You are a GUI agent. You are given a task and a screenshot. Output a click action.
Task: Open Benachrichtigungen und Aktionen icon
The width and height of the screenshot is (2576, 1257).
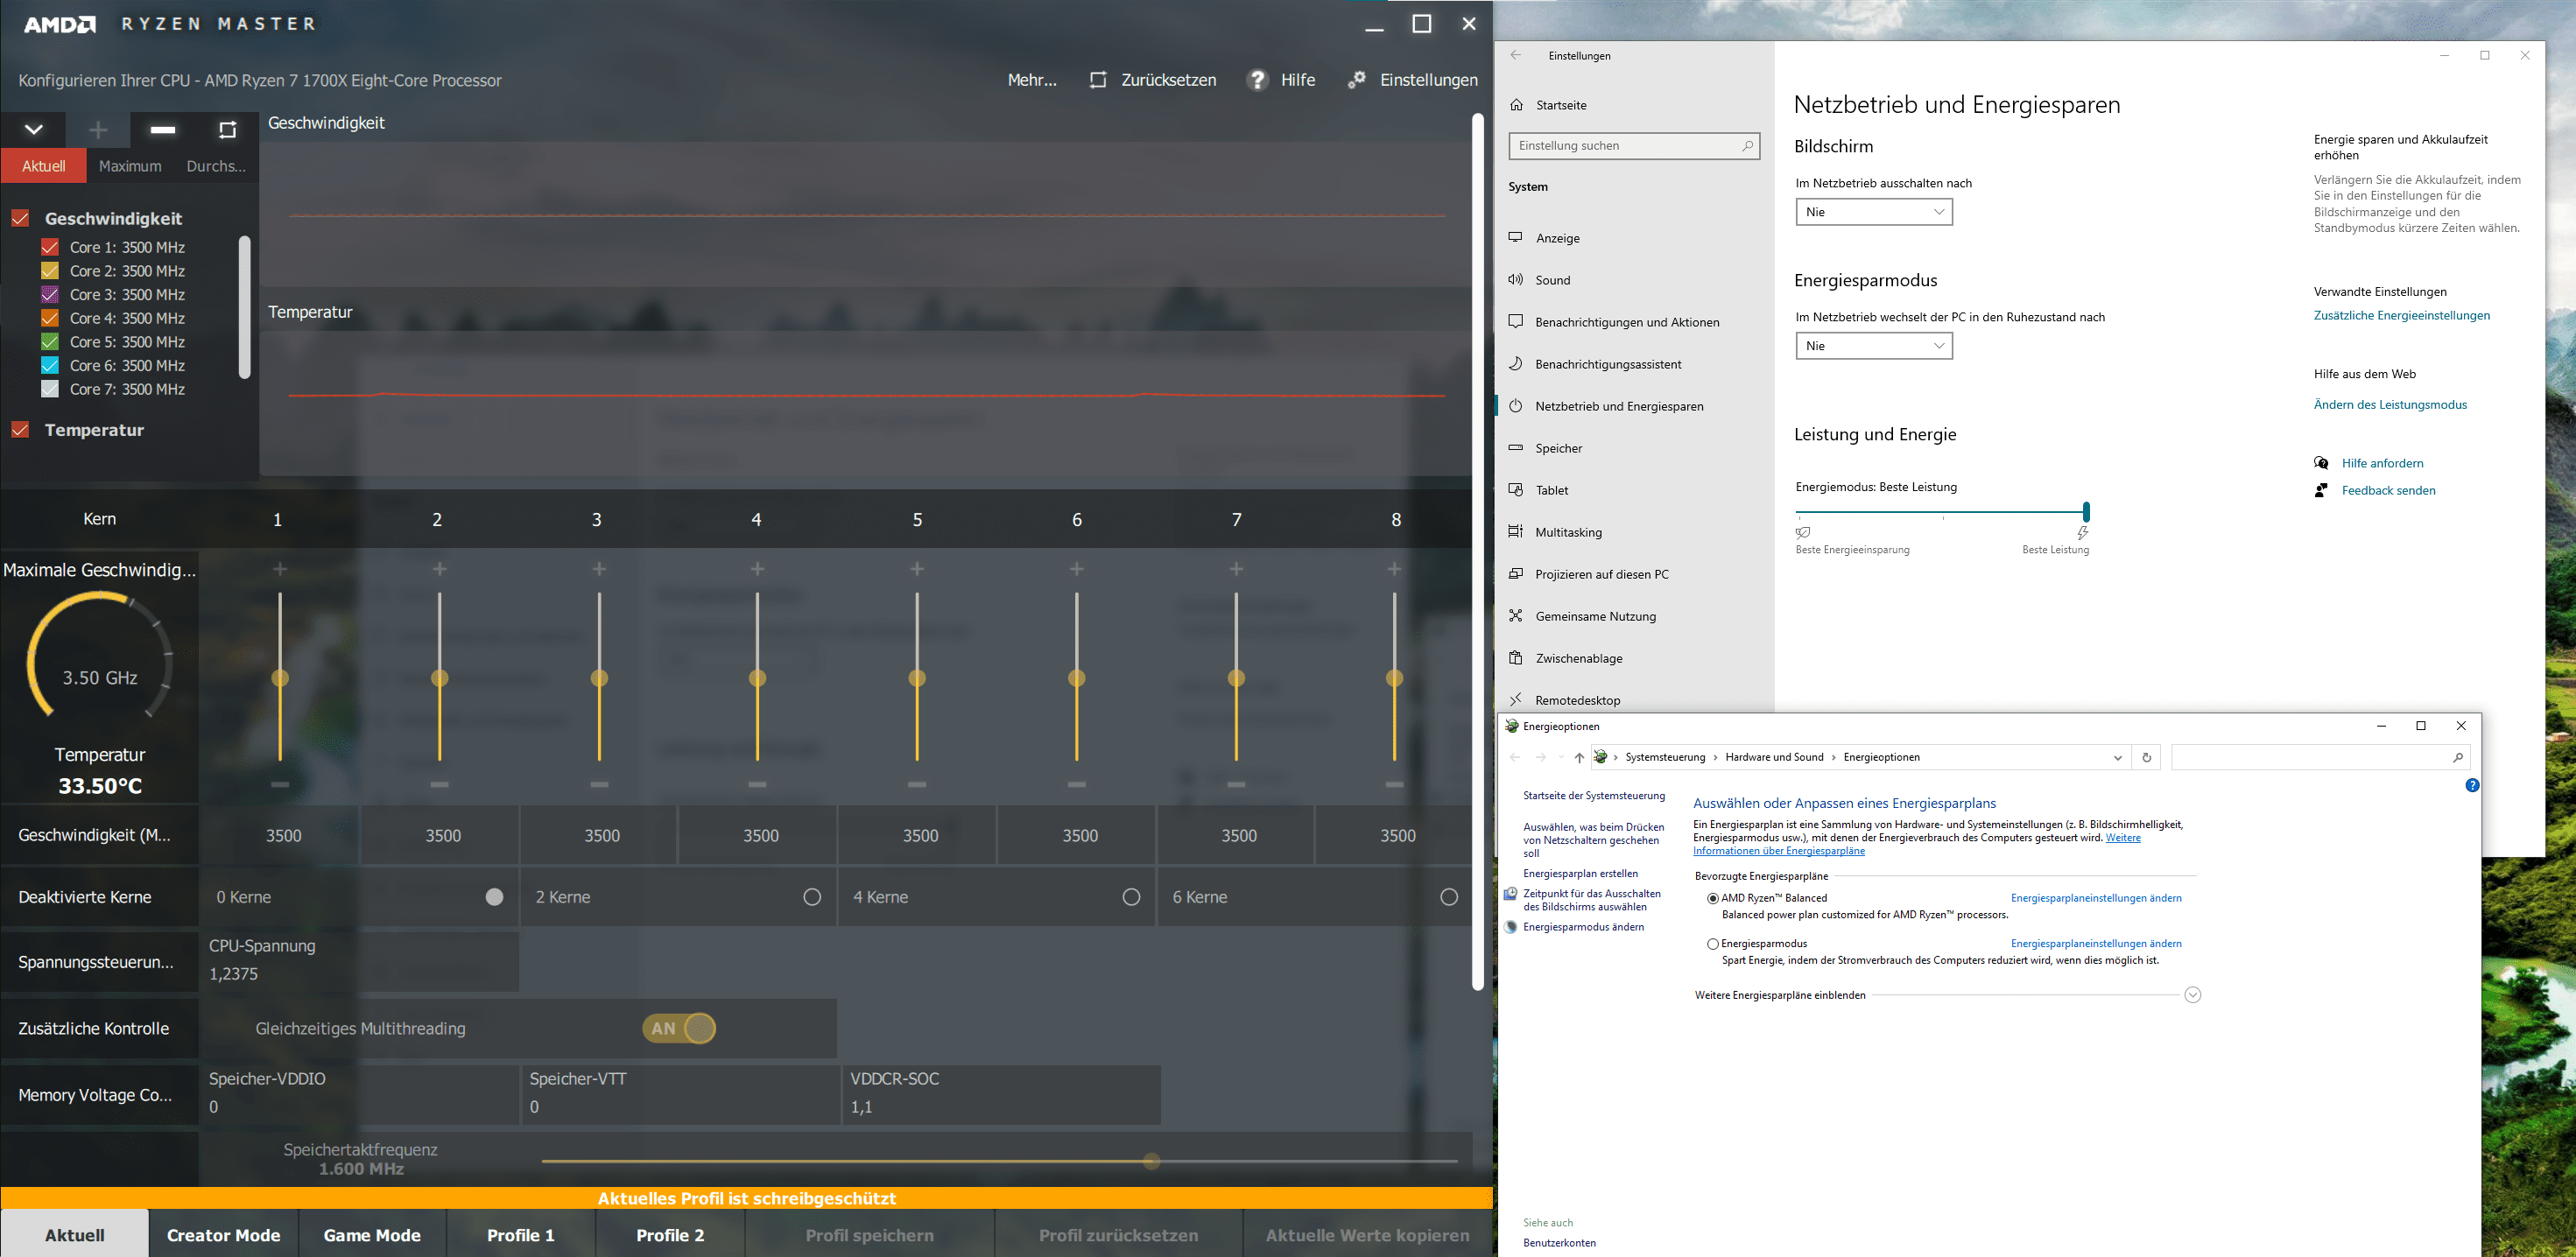coord(1516,322)
